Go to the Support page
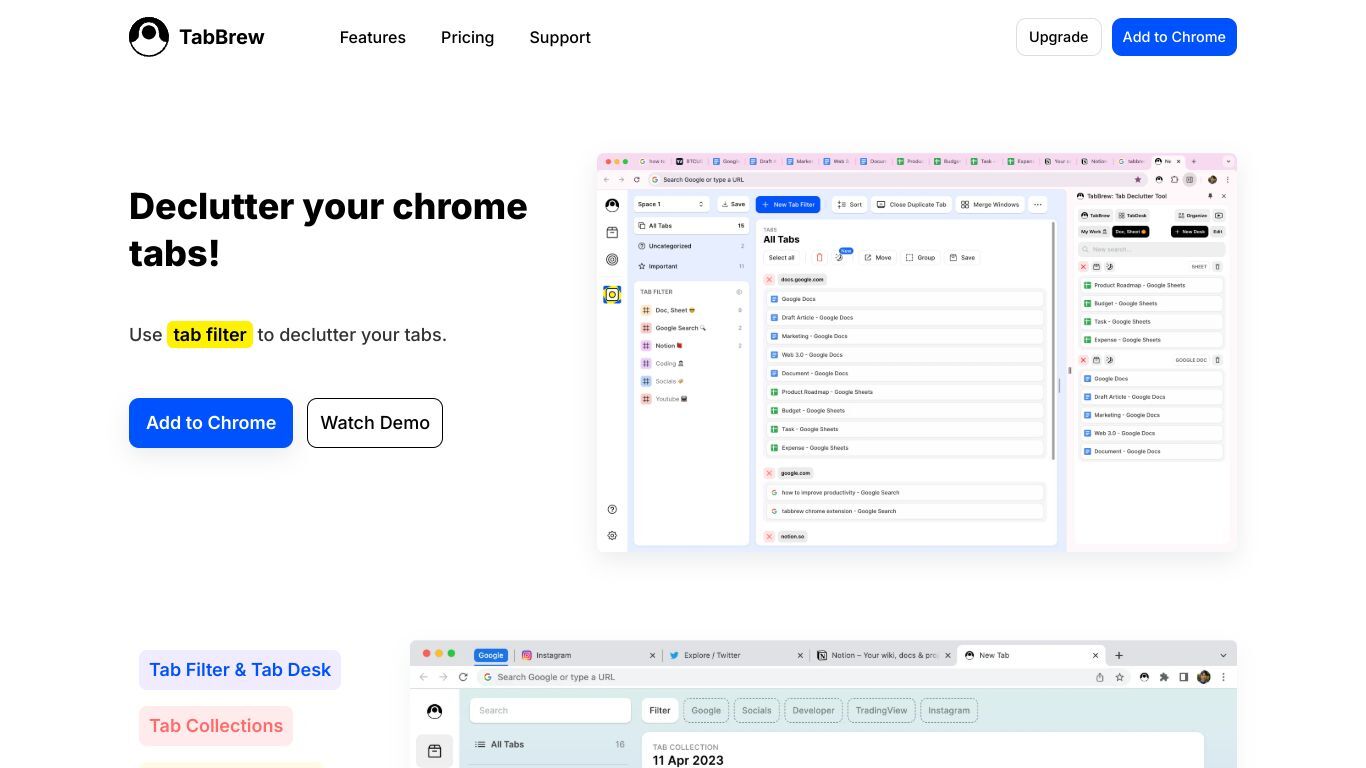 tap(560, 37)
